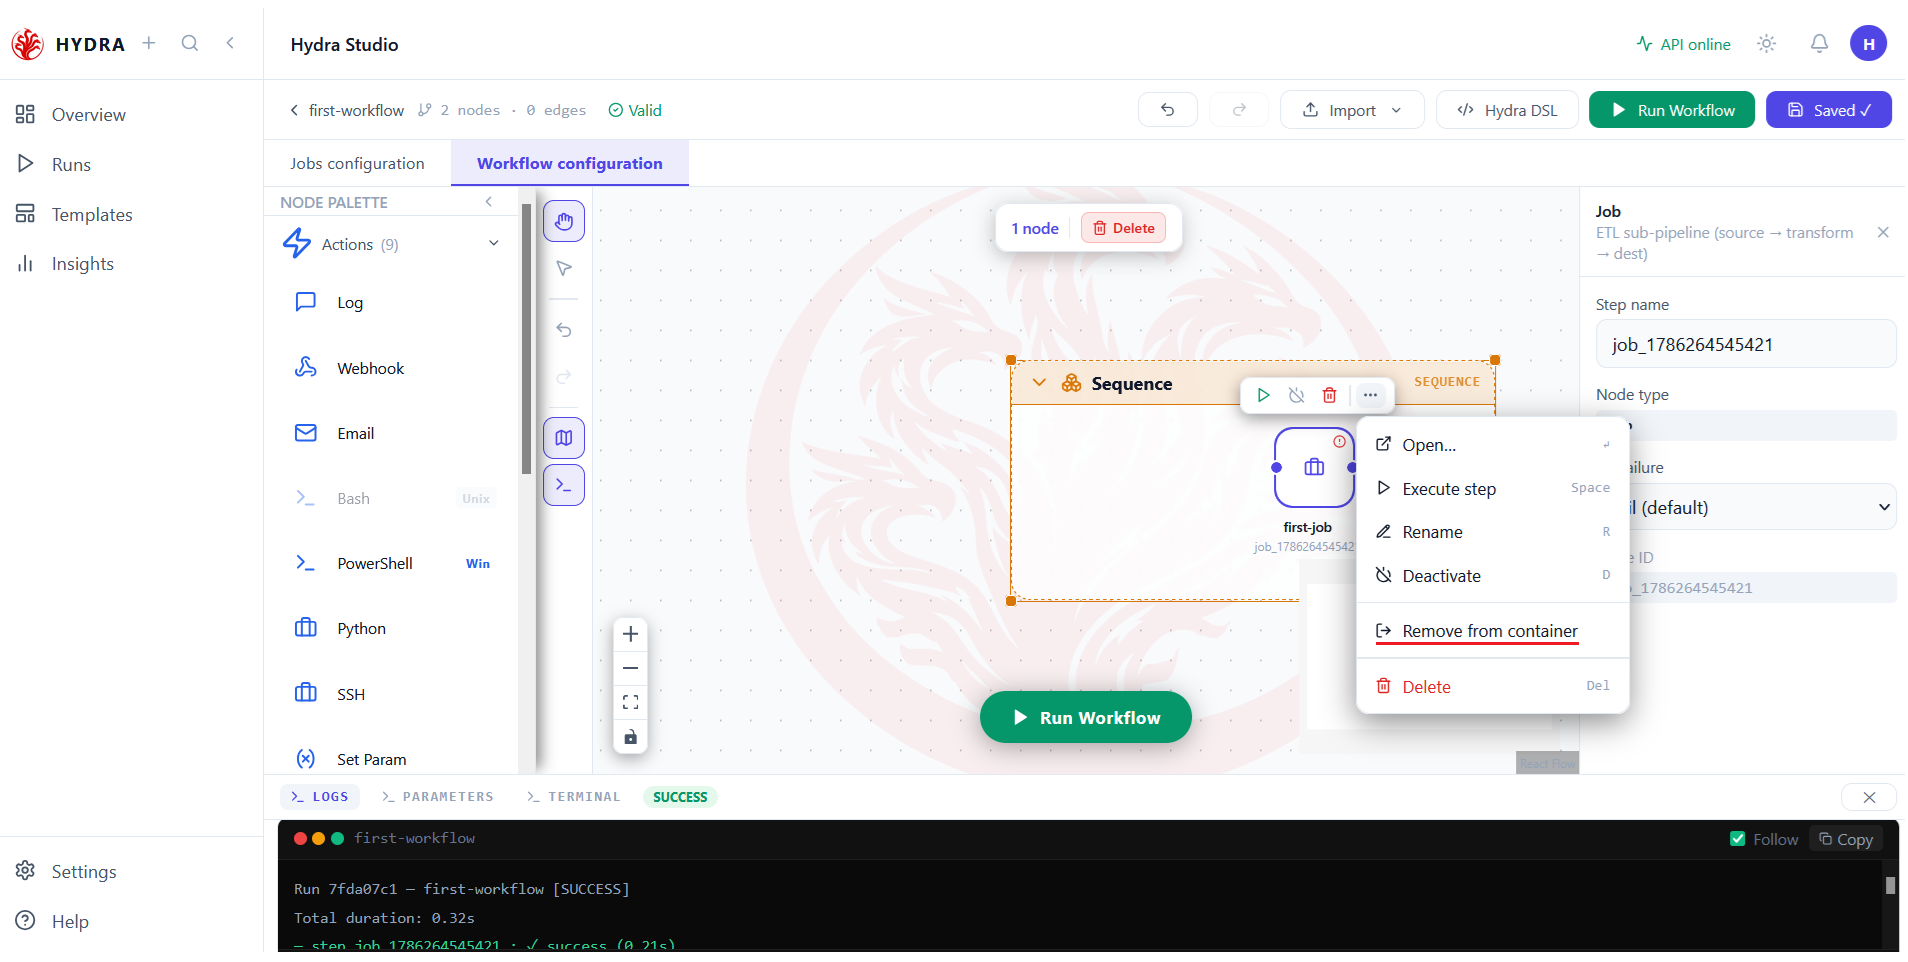Open search with the magnifier icon
Screen dimensions: 1908x962
[x=190, y=43]
